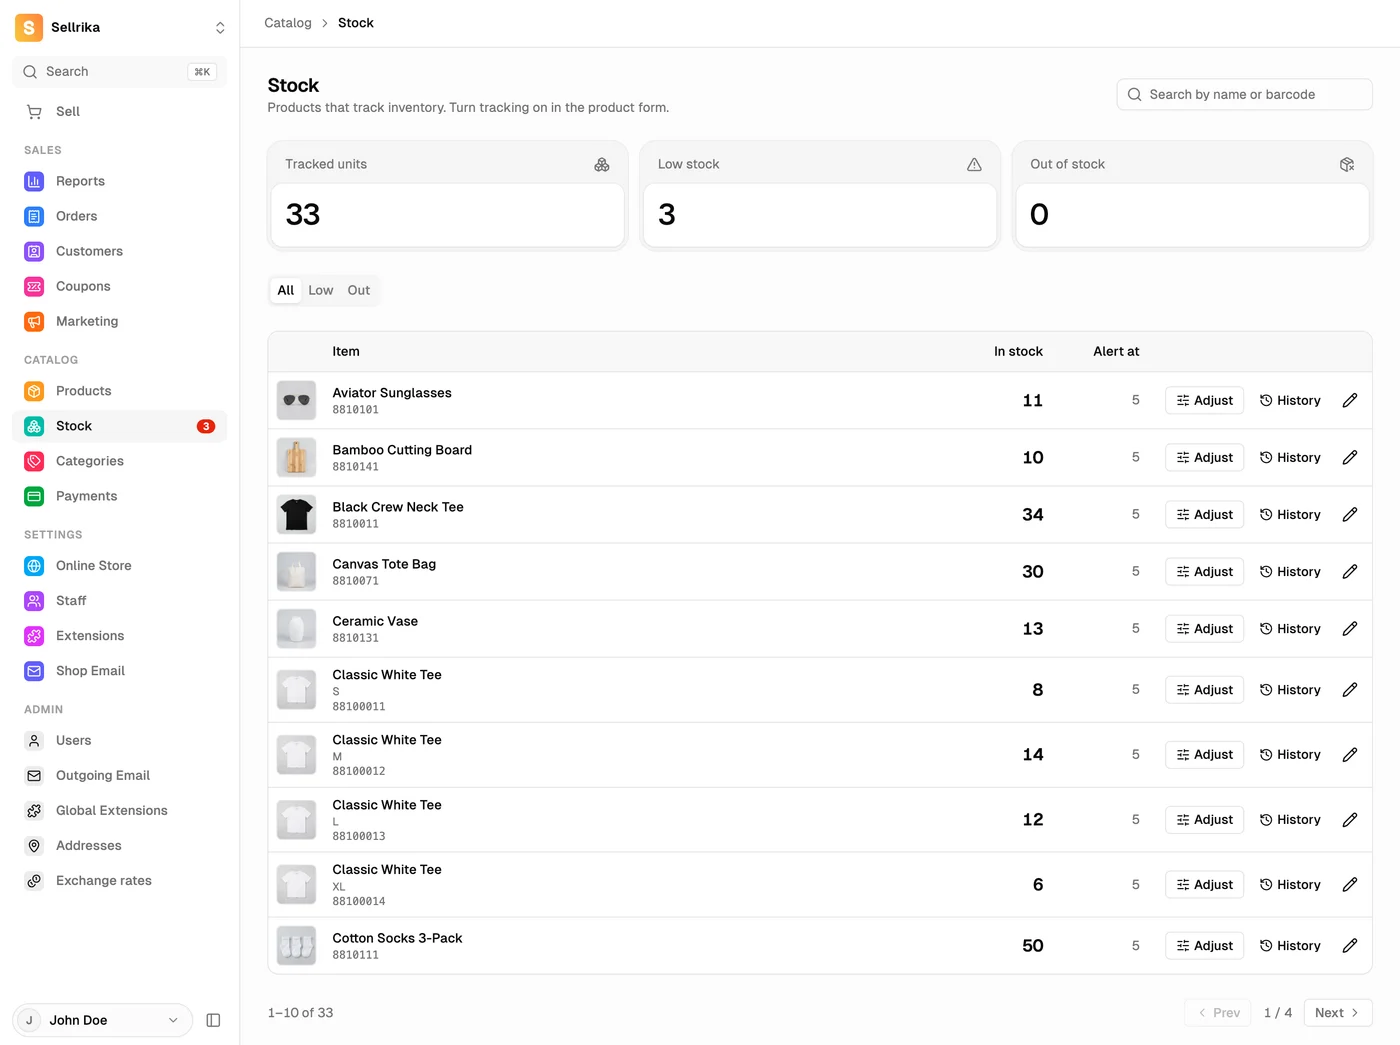This screenshot has height=1045, width=1400.
Task: Open the Payments card icon
Action: pos(34,496)
